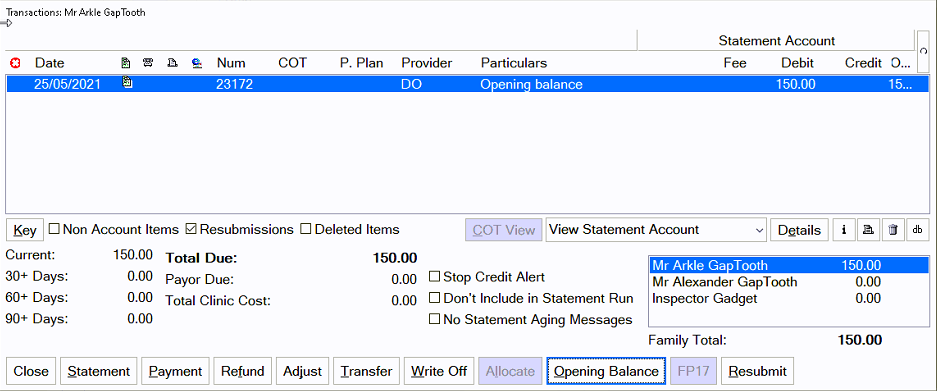This screenshot has width=937, height=391.
Task: Uncheck the Resubmissions checkbox
Action: (191, 229)
